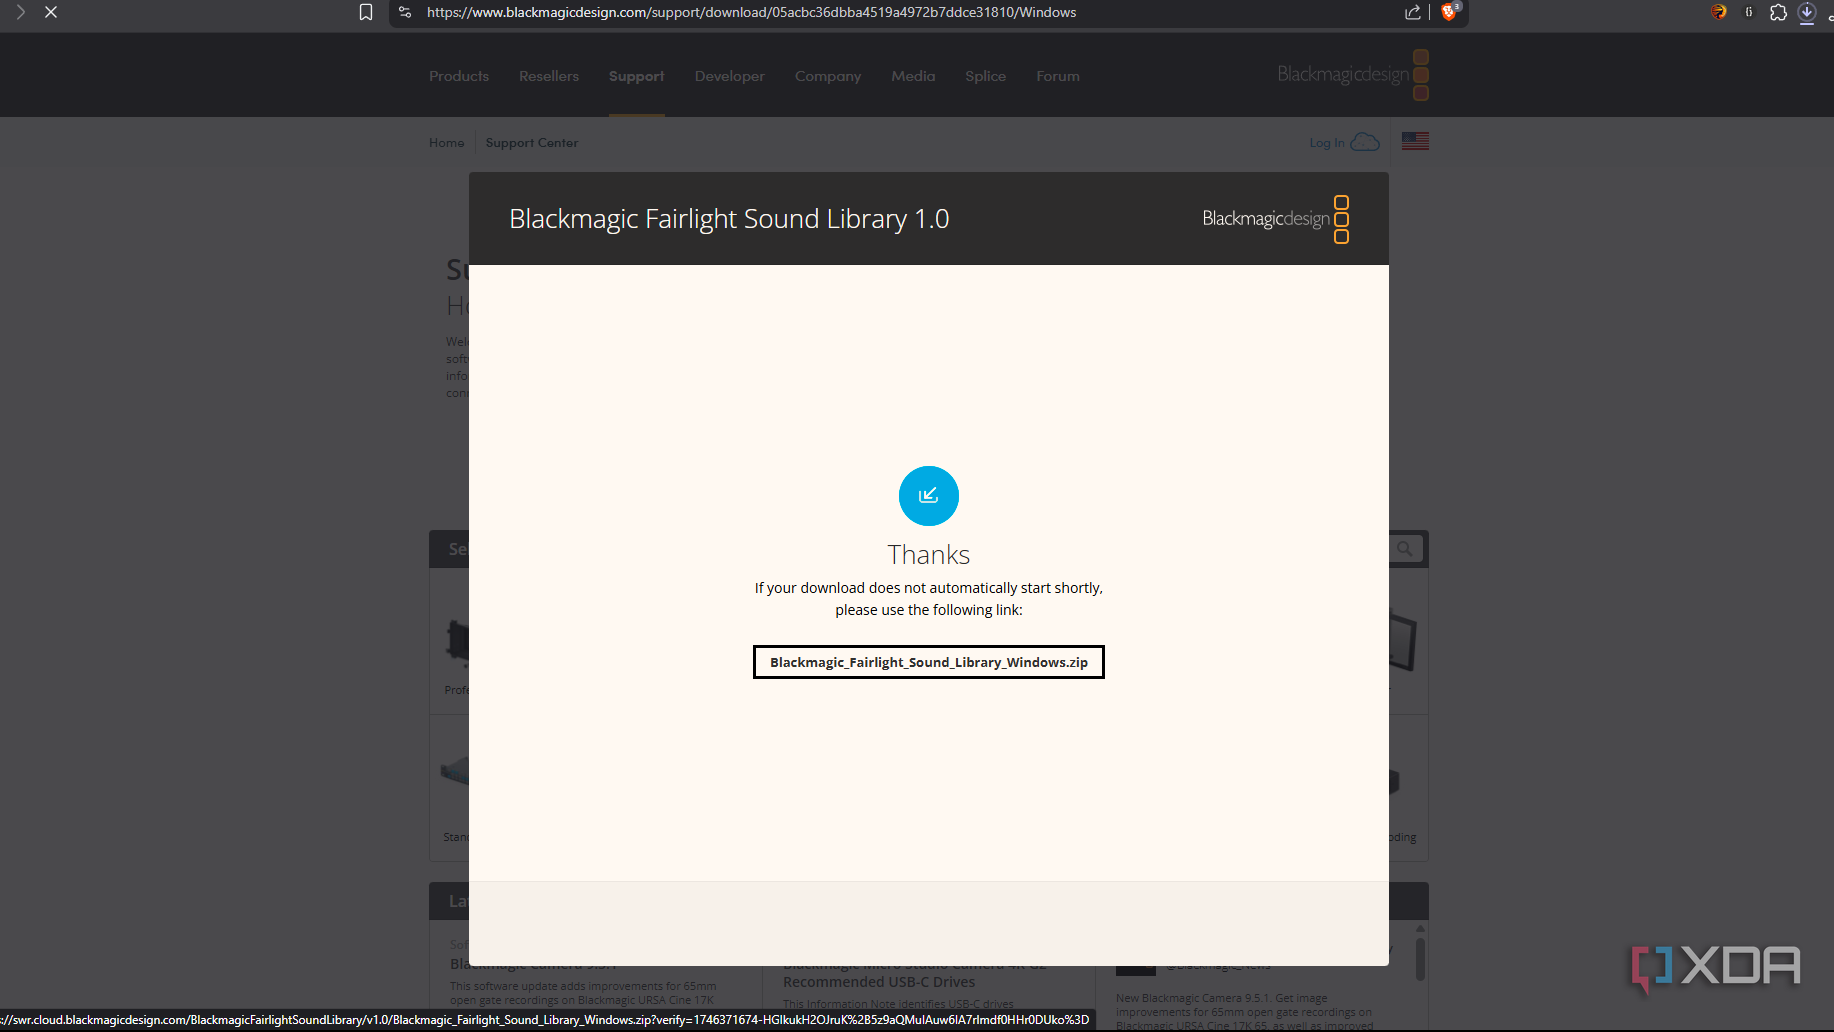Open the browser extensions puzzle icon
The width and height of the screenshot is (1834, 1032).
(x=1778, y=12)
